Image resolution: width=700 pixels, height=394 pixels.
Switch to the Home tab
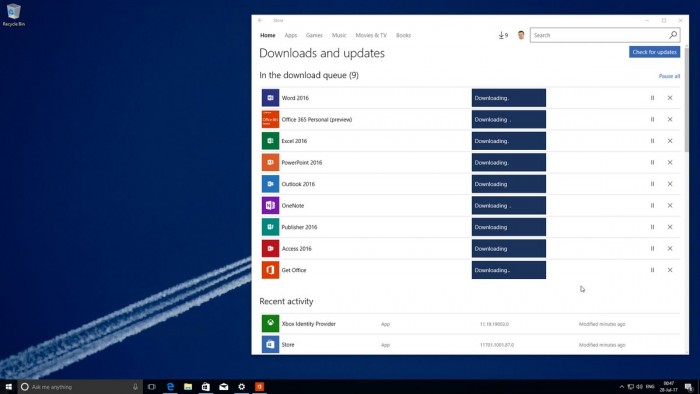[x=268, y=35]
